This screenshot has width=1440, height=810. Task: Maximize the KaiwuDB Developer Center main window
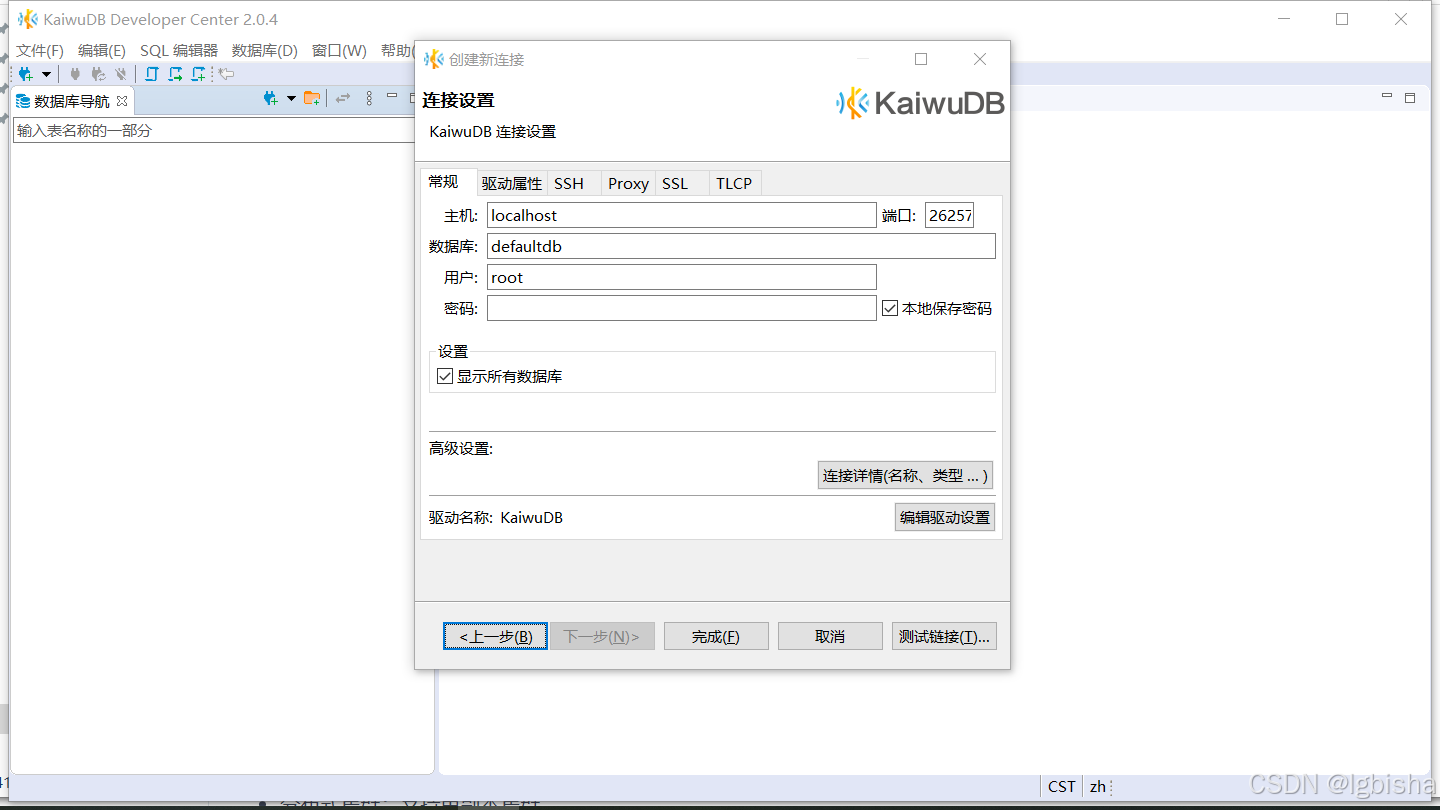(1342, 19)
